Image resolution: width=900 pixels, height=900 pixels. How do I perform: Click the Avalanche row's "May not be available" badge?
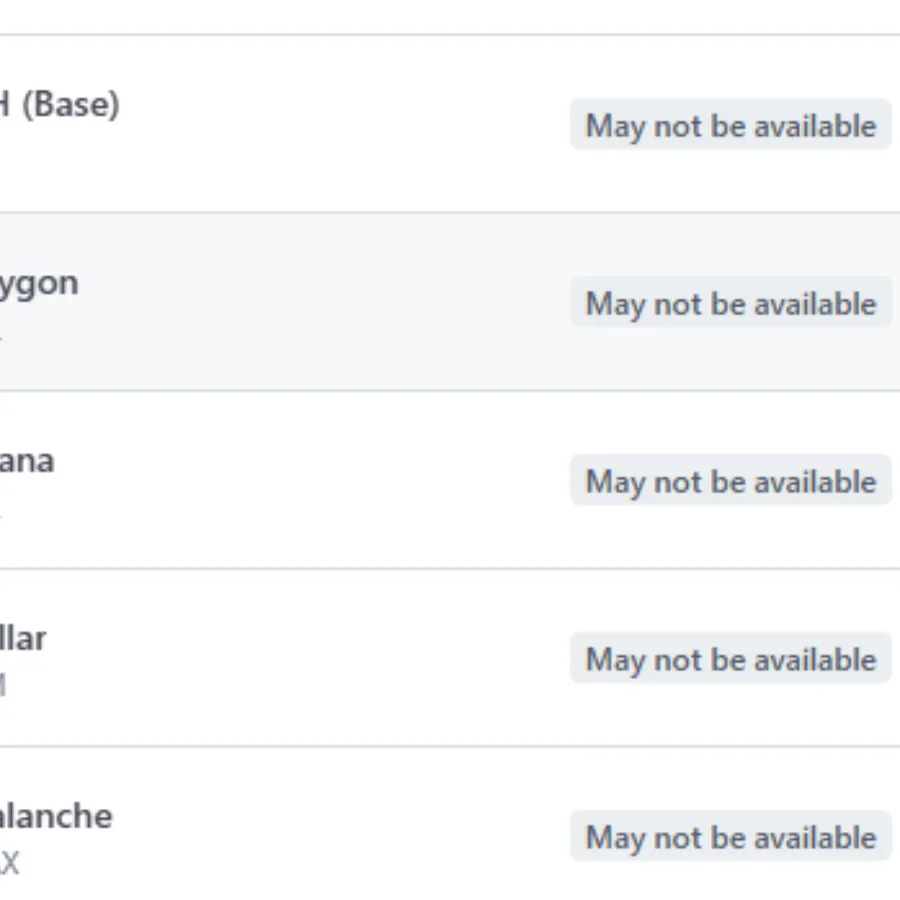(x=730, y=838)
